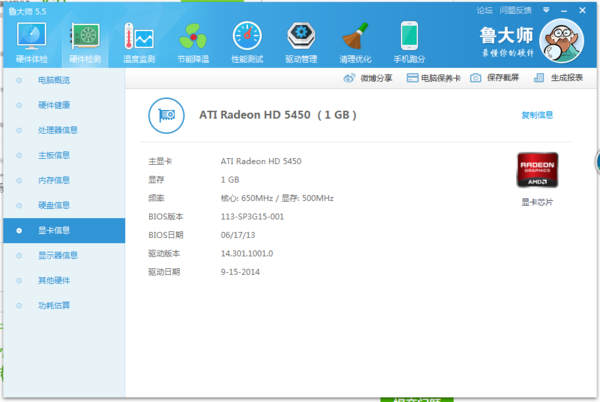The height and width of the screenshot is (402, 600).
Task: Click driver version 14.301.1001.0
Action: (x=247, y=254)
